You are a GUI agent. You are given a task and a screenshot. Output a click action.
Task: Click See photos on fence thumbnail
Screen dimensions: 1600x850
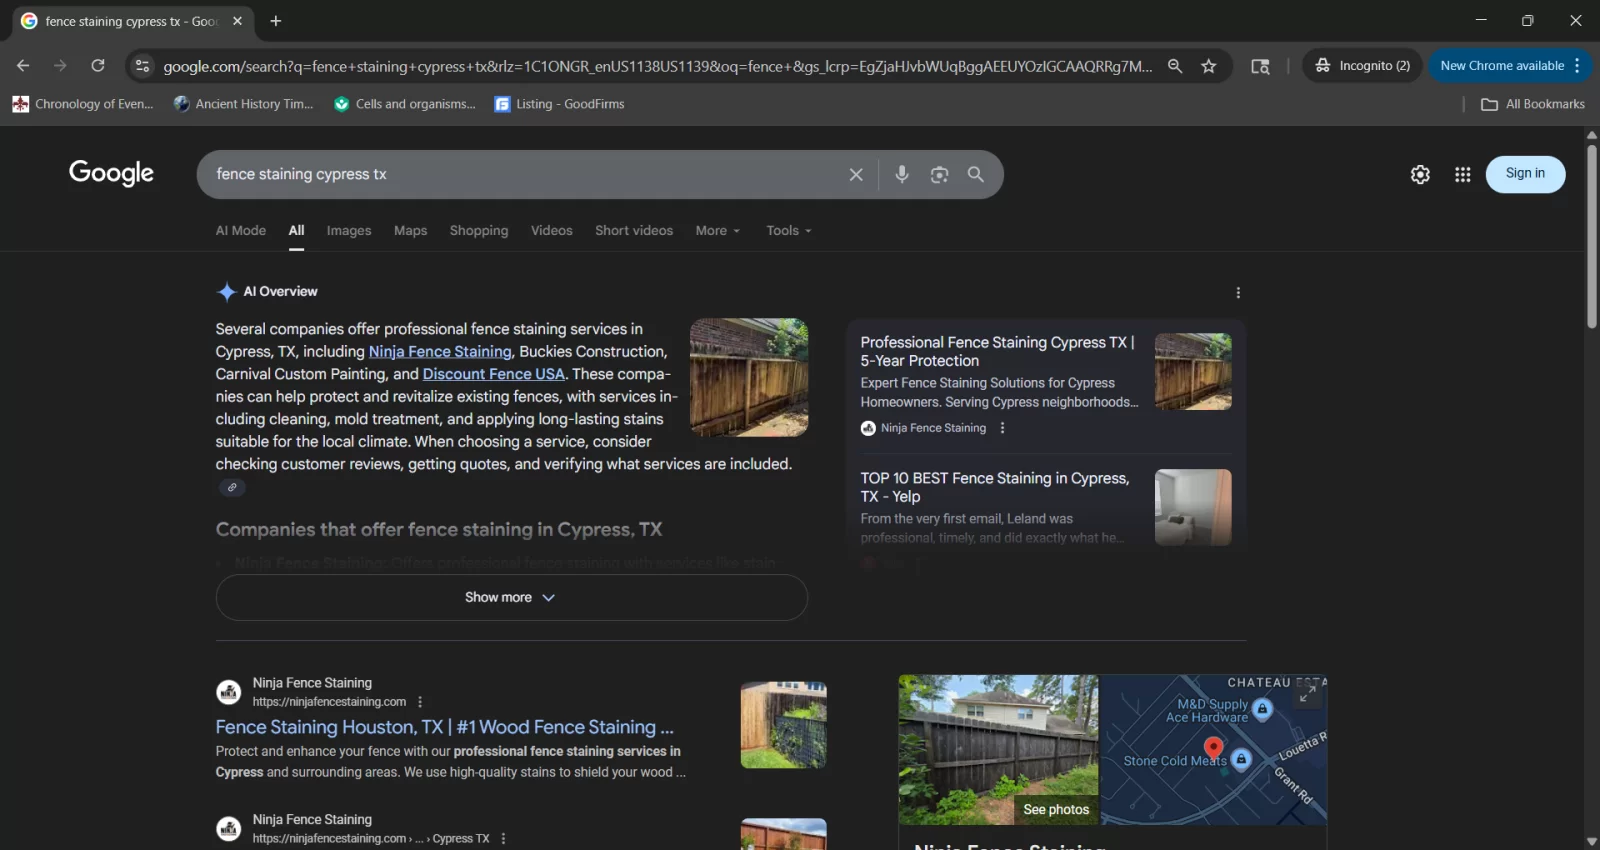[1055, 810]
